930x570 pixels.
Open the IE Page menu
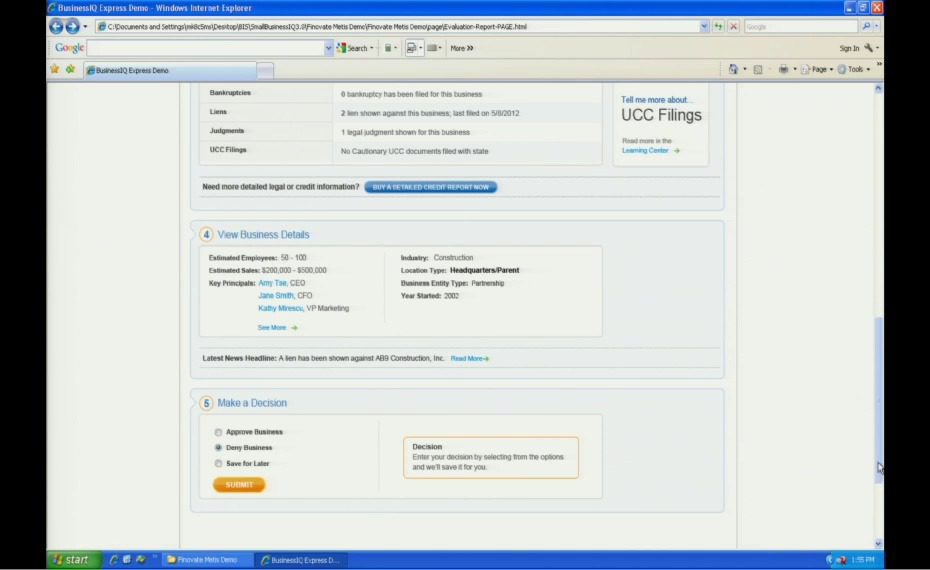pyautogui.click(x=817, y=69)
